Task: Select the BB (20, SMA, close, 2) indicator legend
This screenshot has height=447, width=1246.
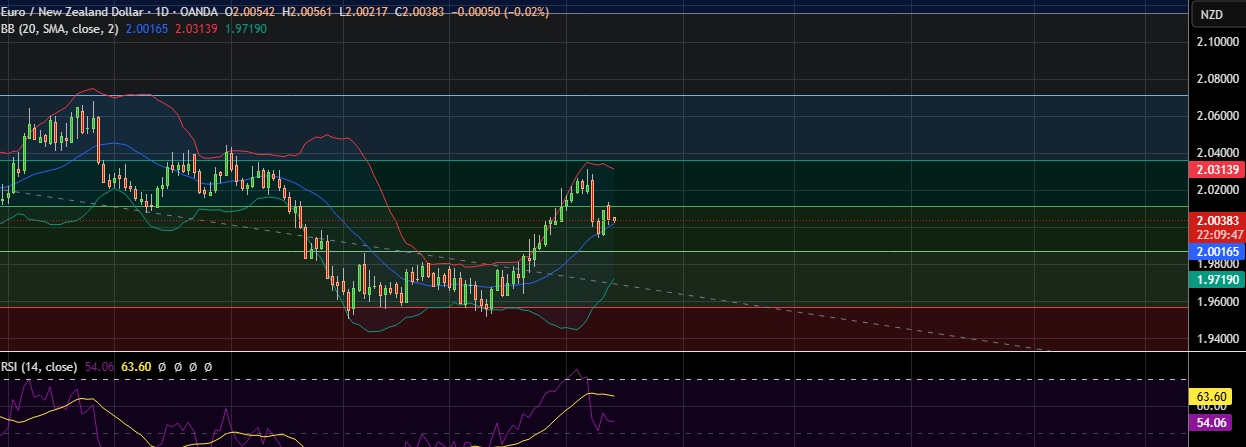Action: tap(60, 29)
